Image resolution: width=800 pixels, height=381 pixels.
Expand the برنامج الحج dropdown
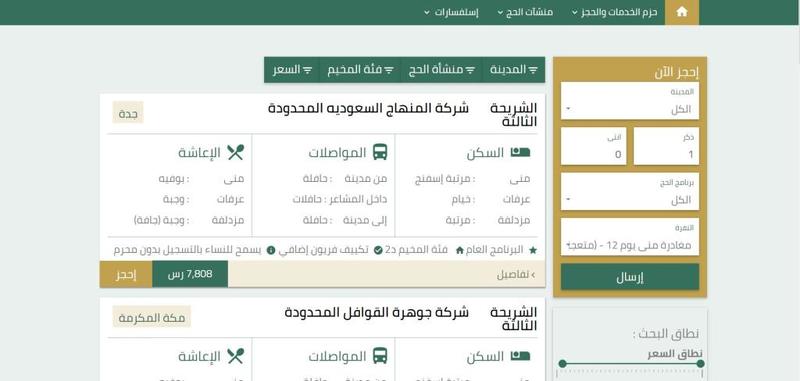tap(630, 192)
